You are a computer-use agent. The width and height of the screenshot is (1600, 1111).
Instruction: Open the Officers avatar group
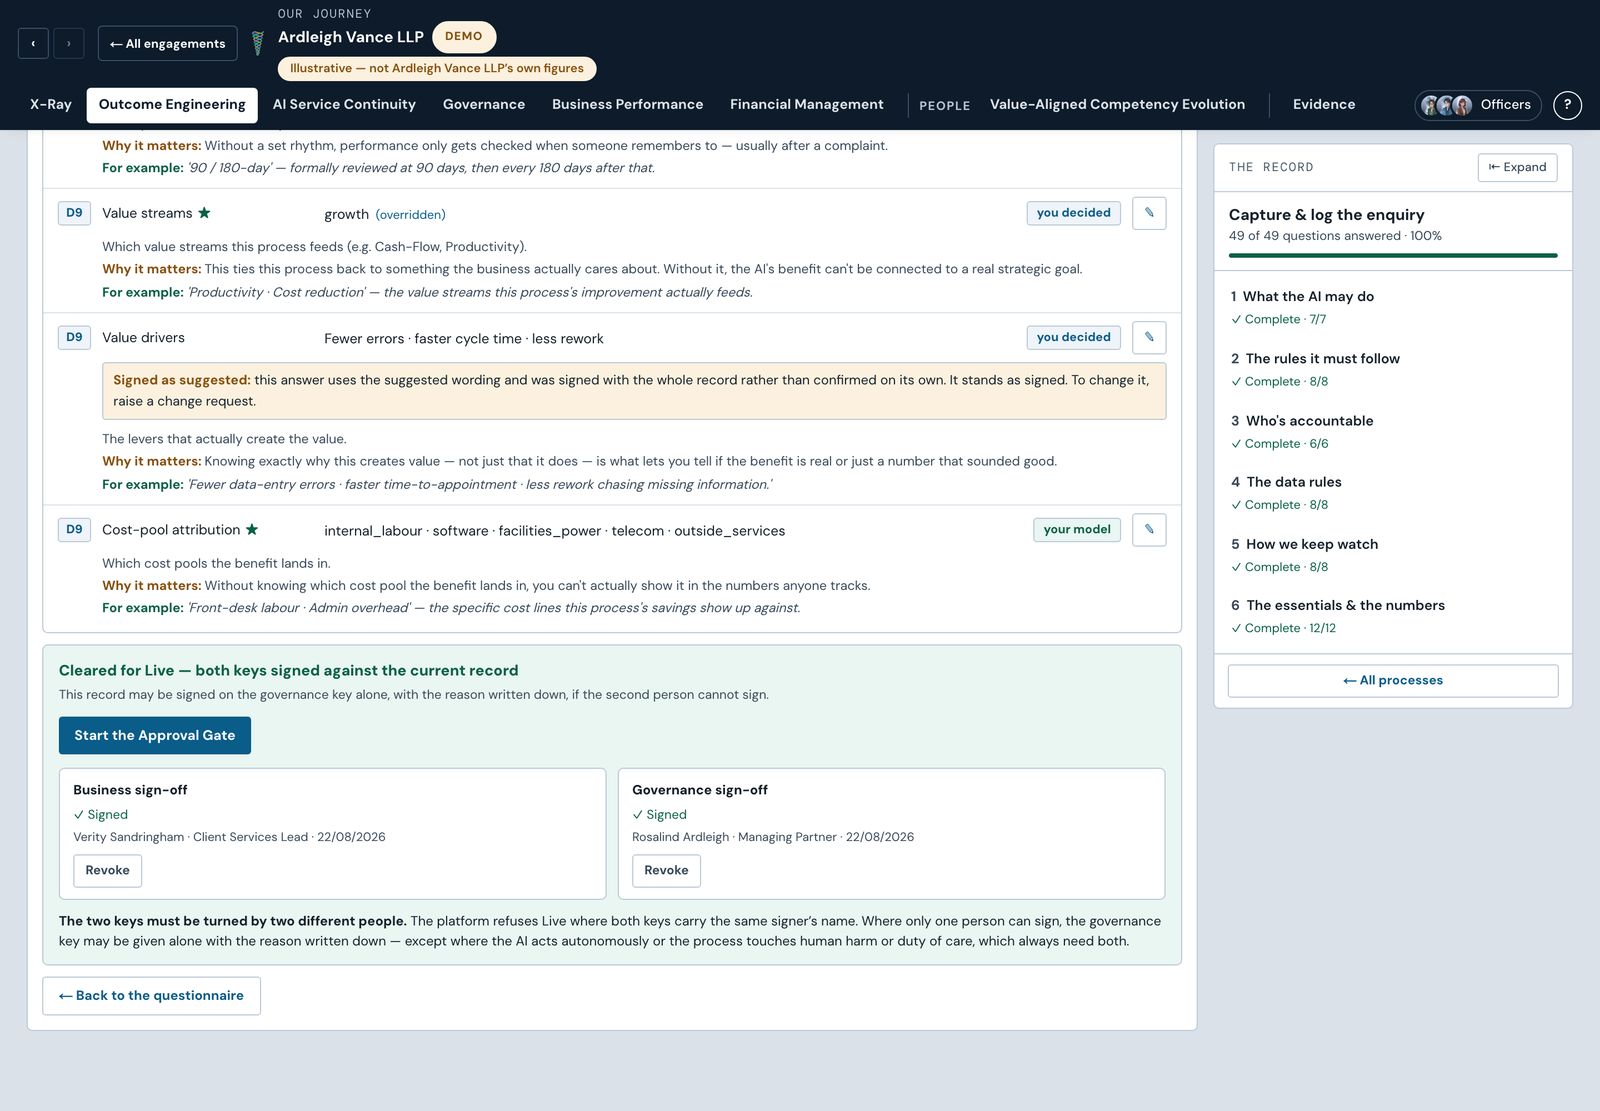1477,105
